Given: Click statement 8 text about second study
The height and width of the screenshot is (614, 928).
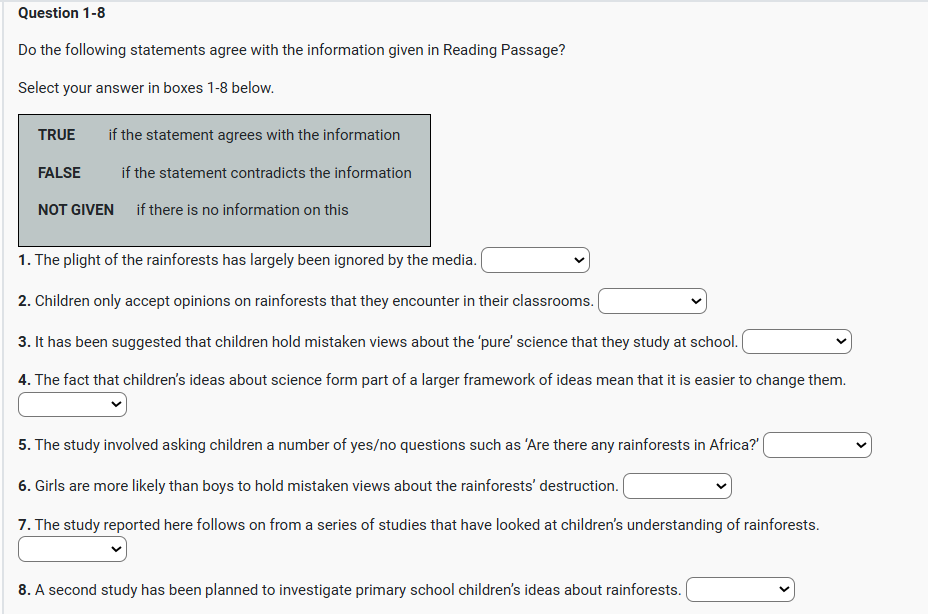Looking at the screenshot, I should pos(350,590).
